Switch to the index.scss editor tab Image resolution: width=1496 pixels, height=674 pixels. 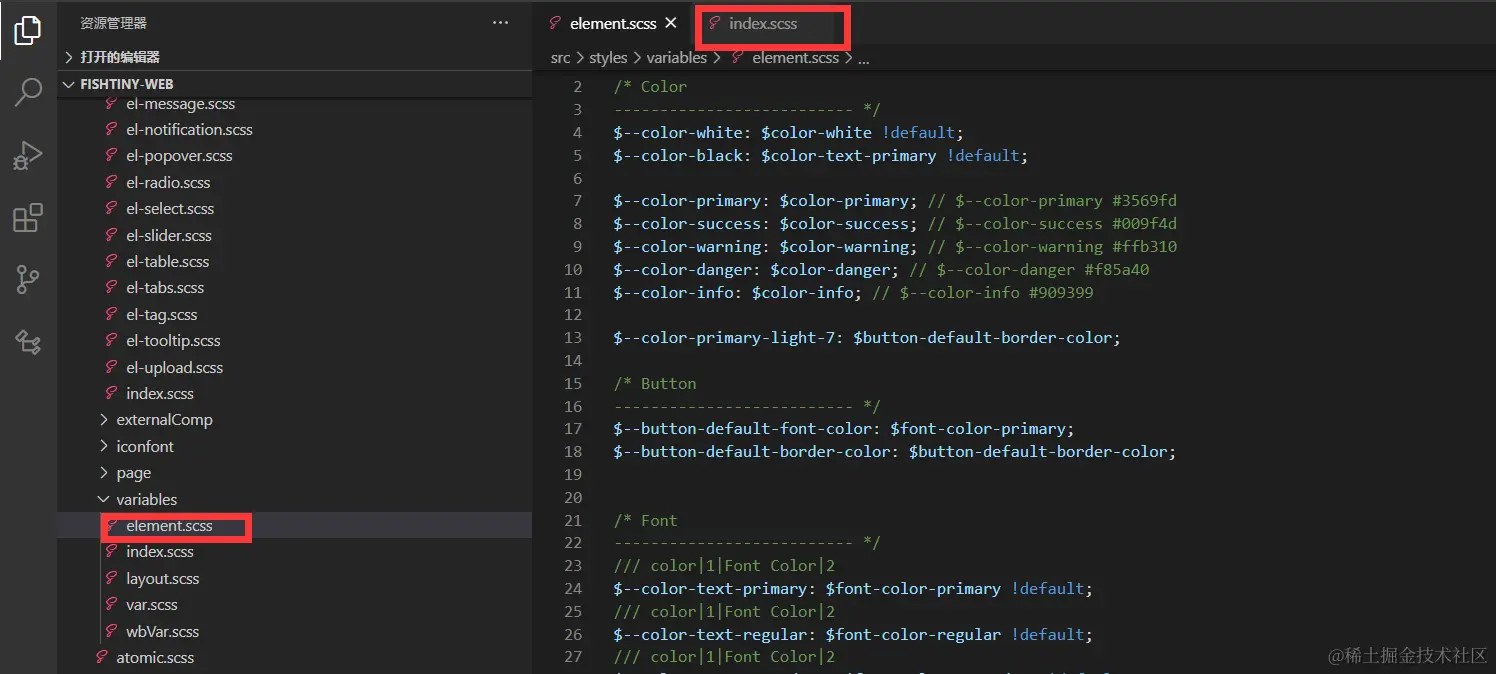(763, 23)
